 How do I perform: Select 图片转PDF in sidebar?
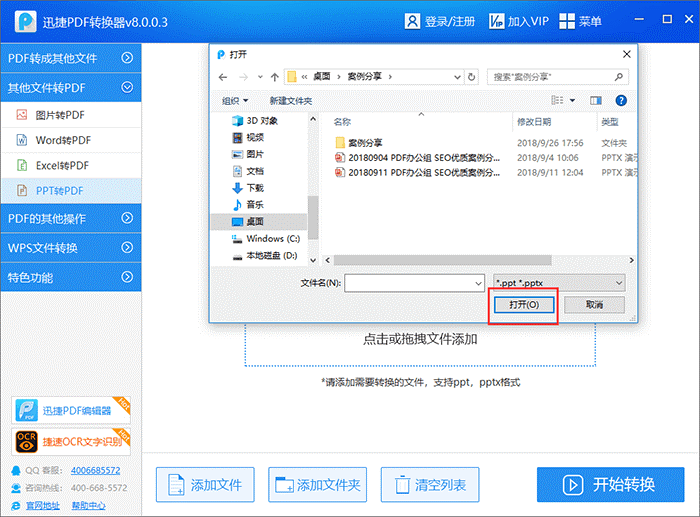(71, 115)
